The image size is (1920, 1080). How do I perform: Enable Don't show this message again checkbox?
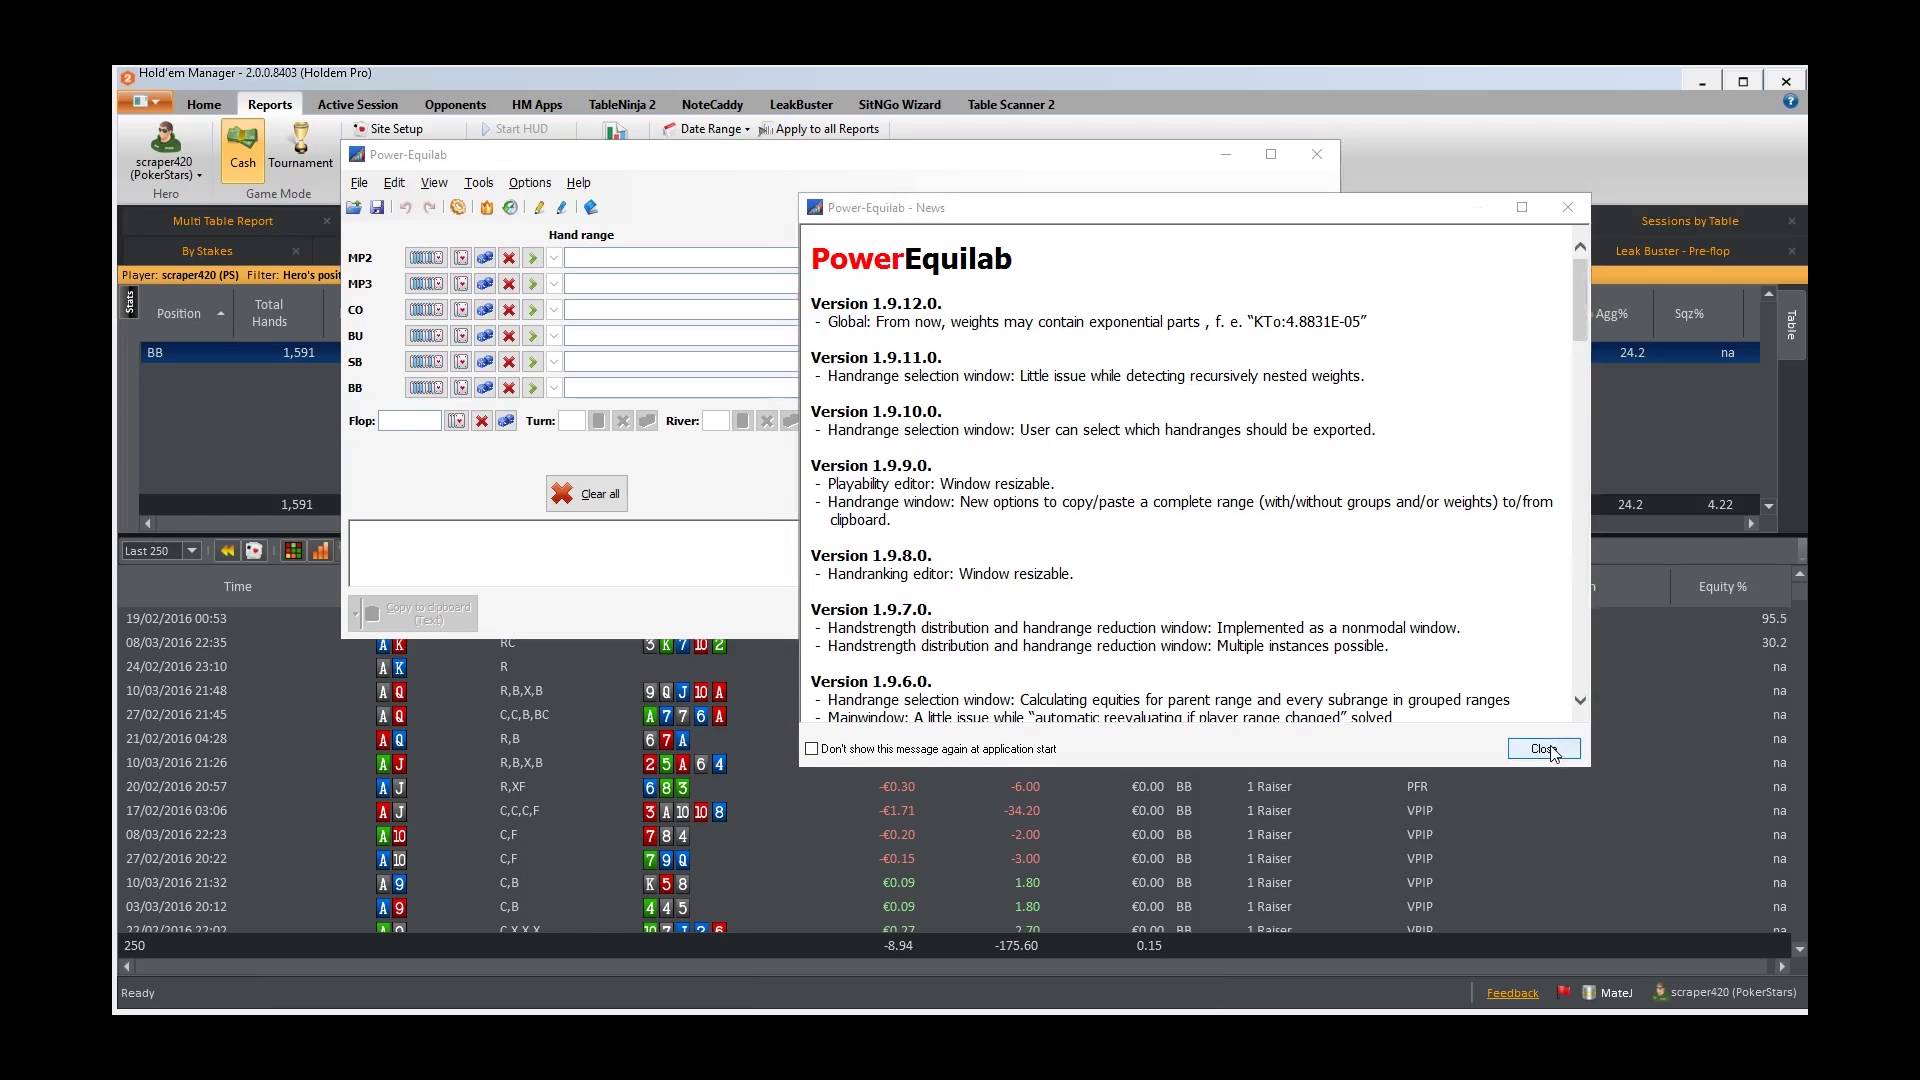click(x=811, y=748)
